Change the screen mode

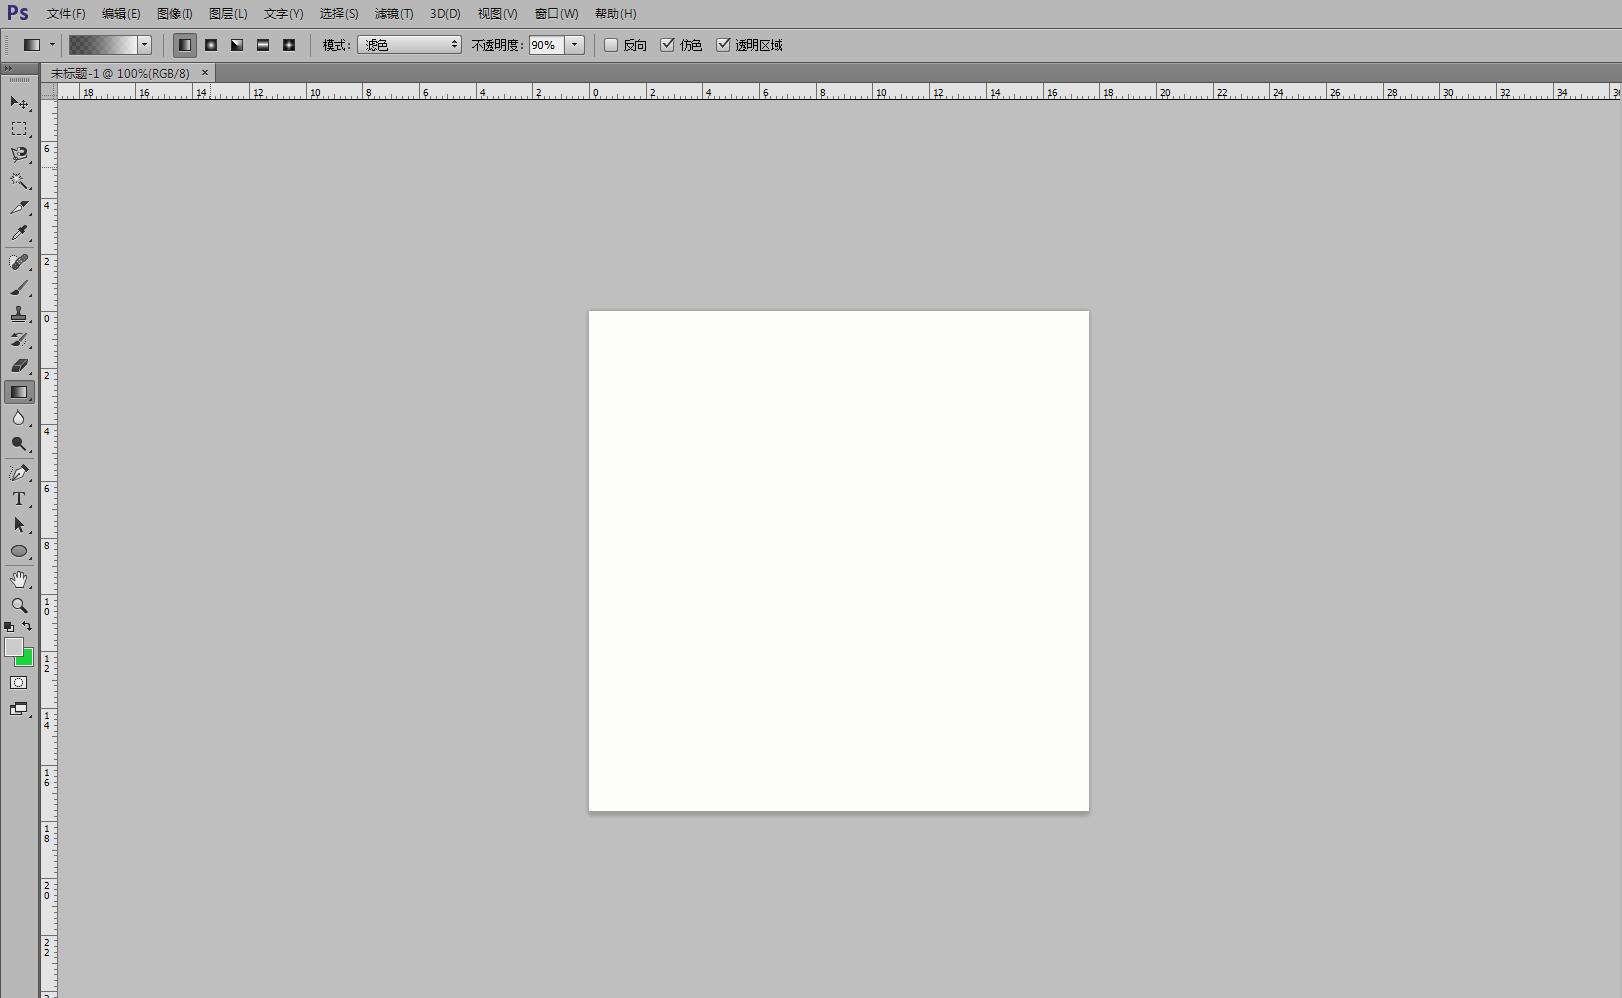pos(19,709)
